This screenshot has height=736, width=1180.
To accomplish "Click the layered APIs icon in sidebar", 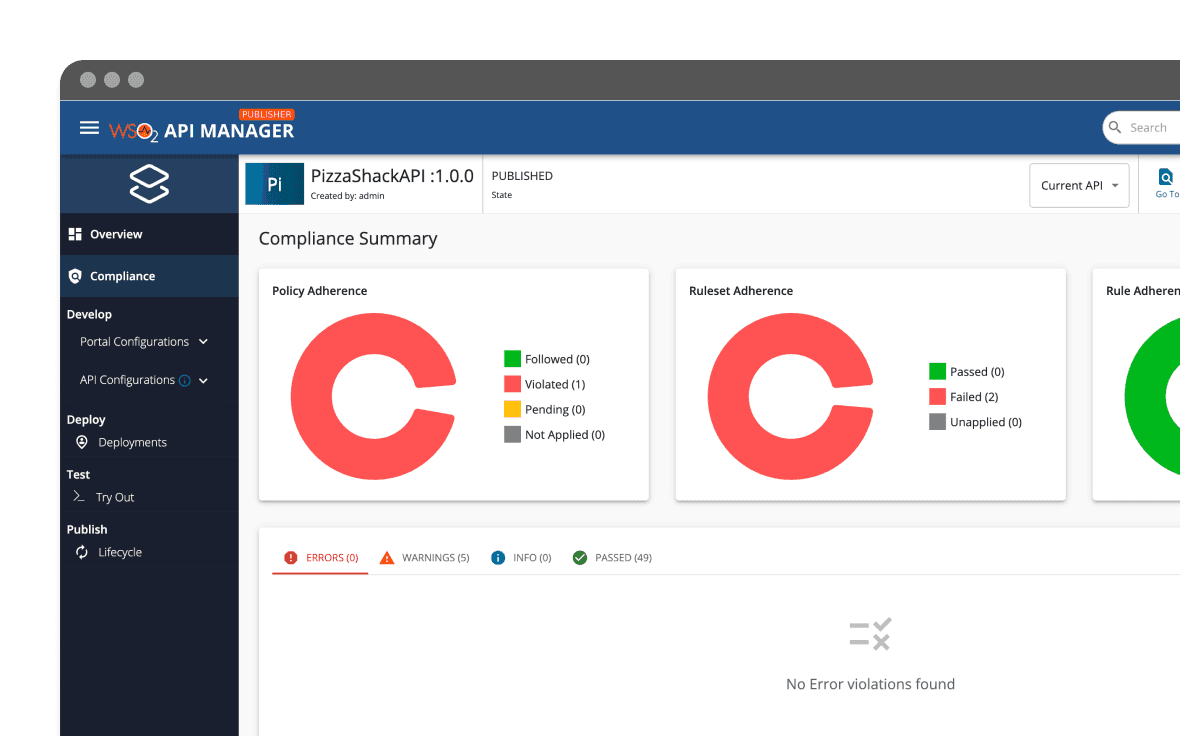I will point(149,185).
